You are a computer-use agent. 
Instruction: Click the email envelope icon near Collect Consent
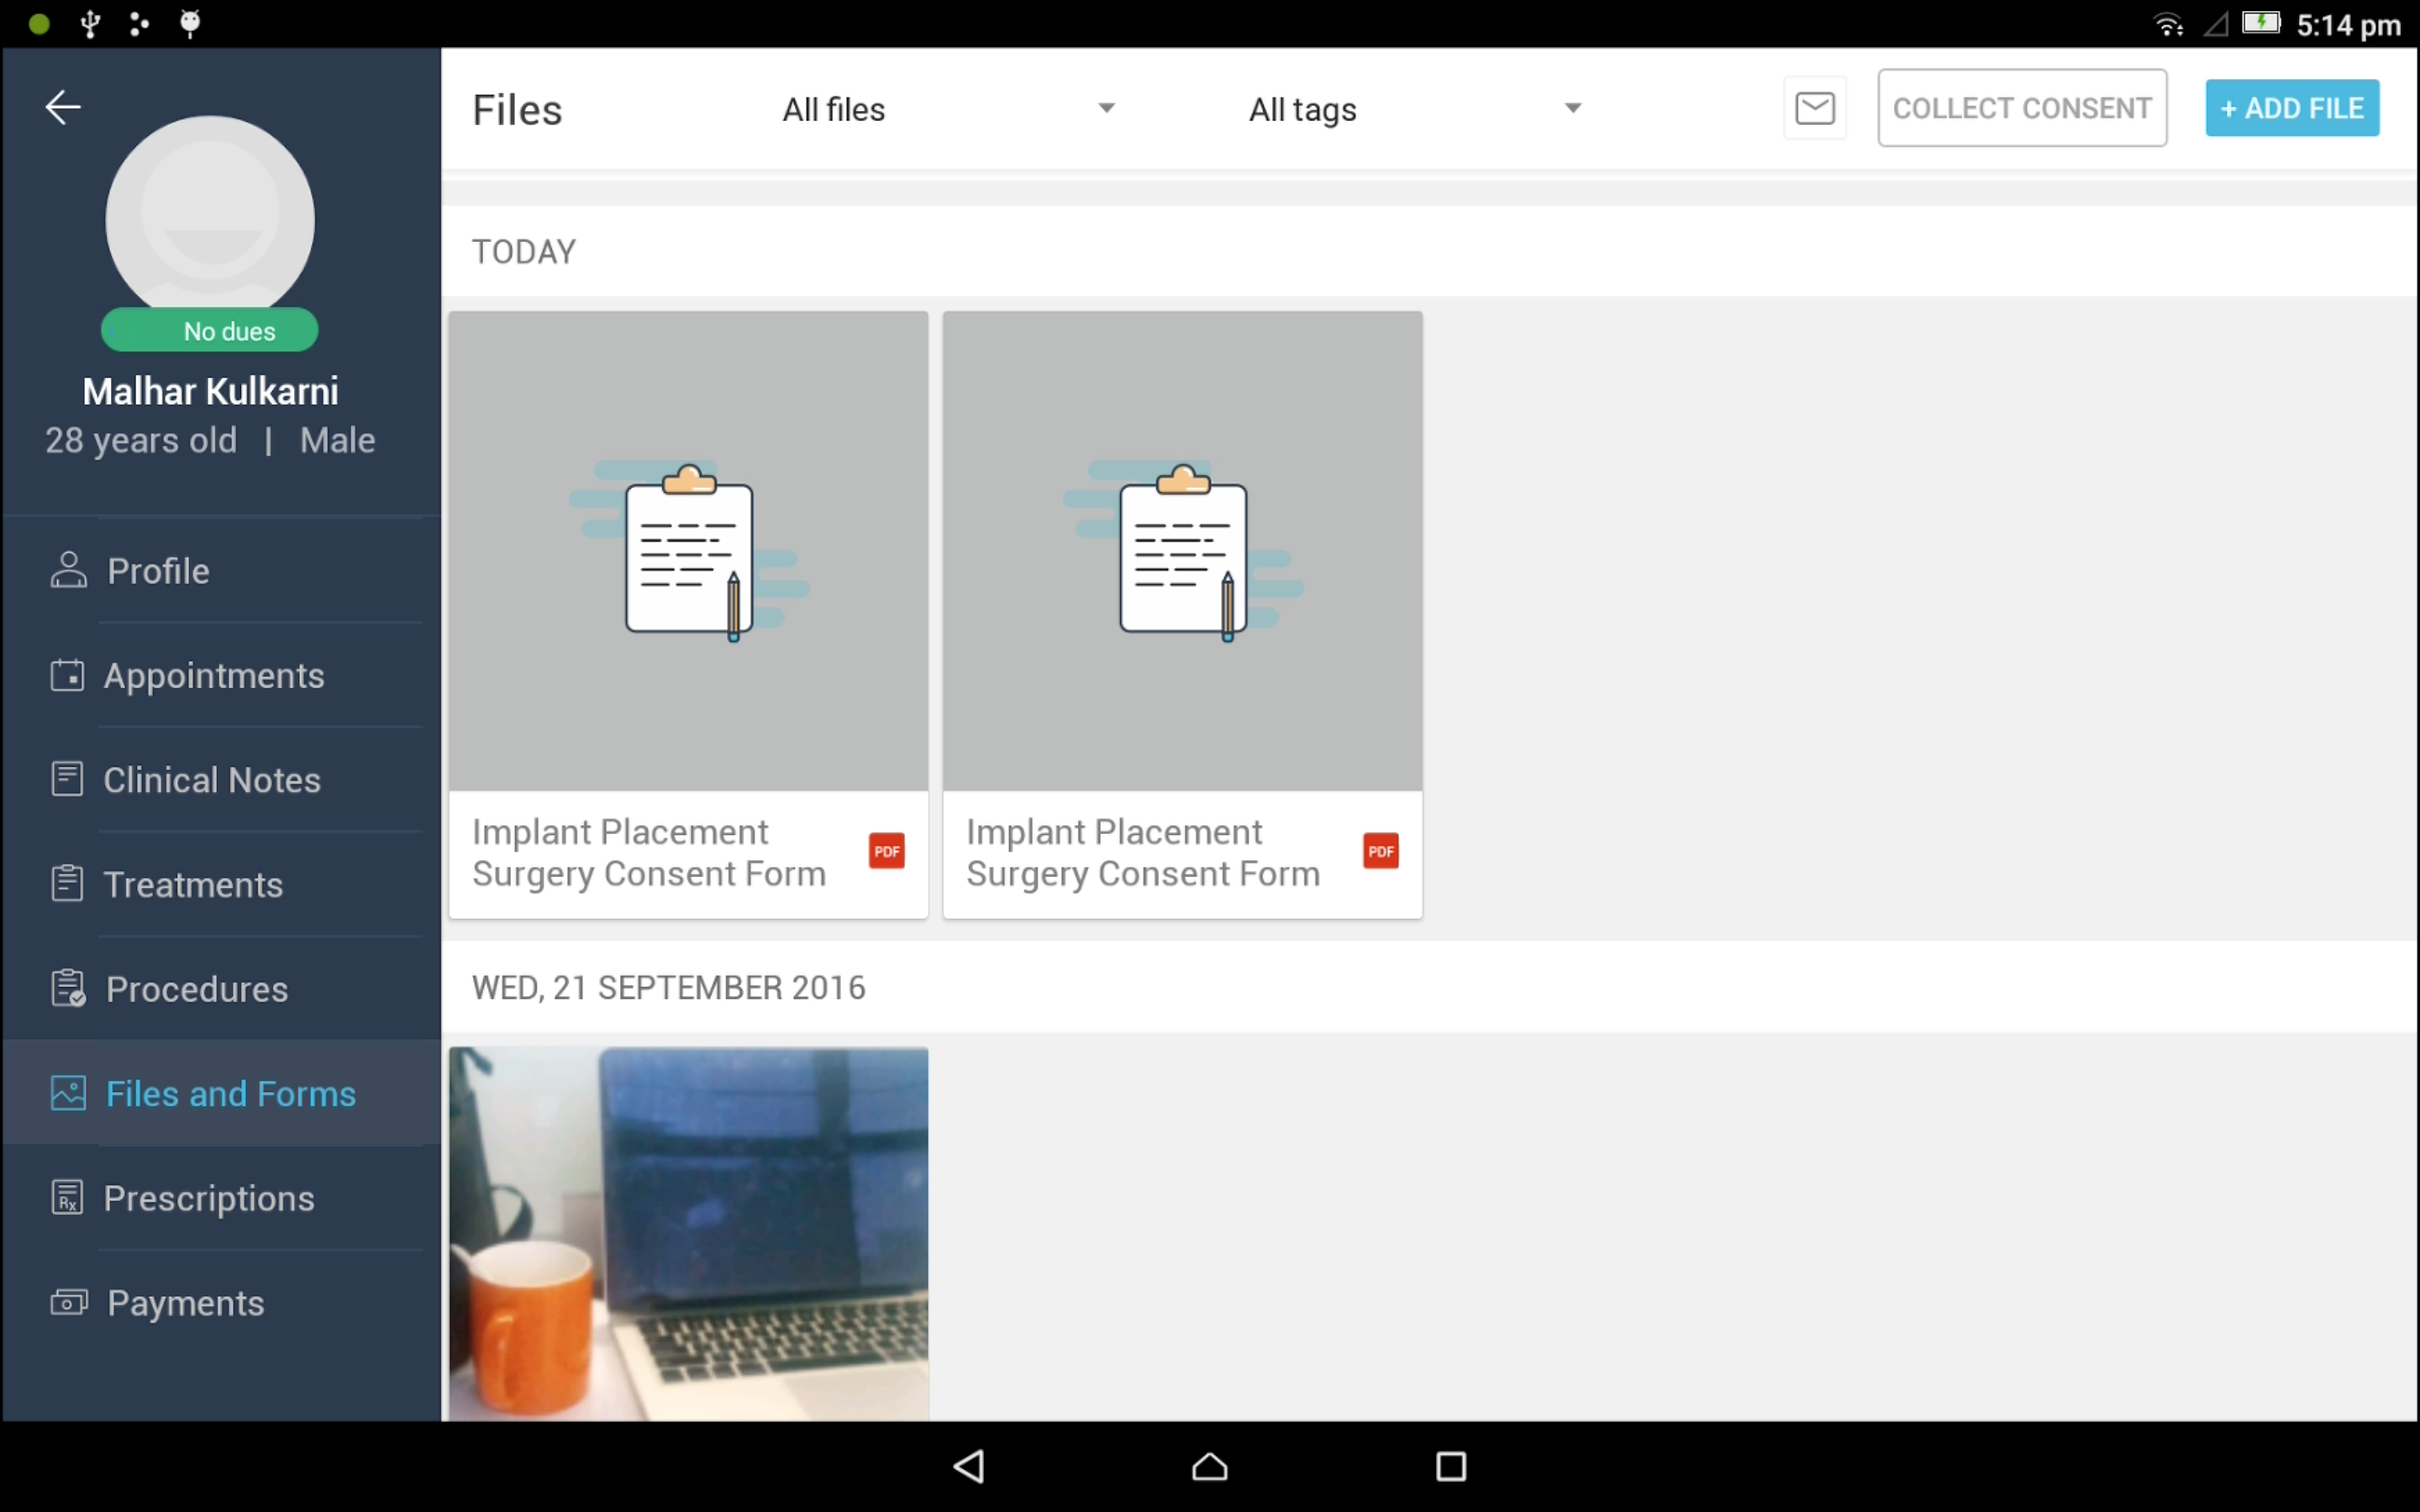[x=1813, y=107]
